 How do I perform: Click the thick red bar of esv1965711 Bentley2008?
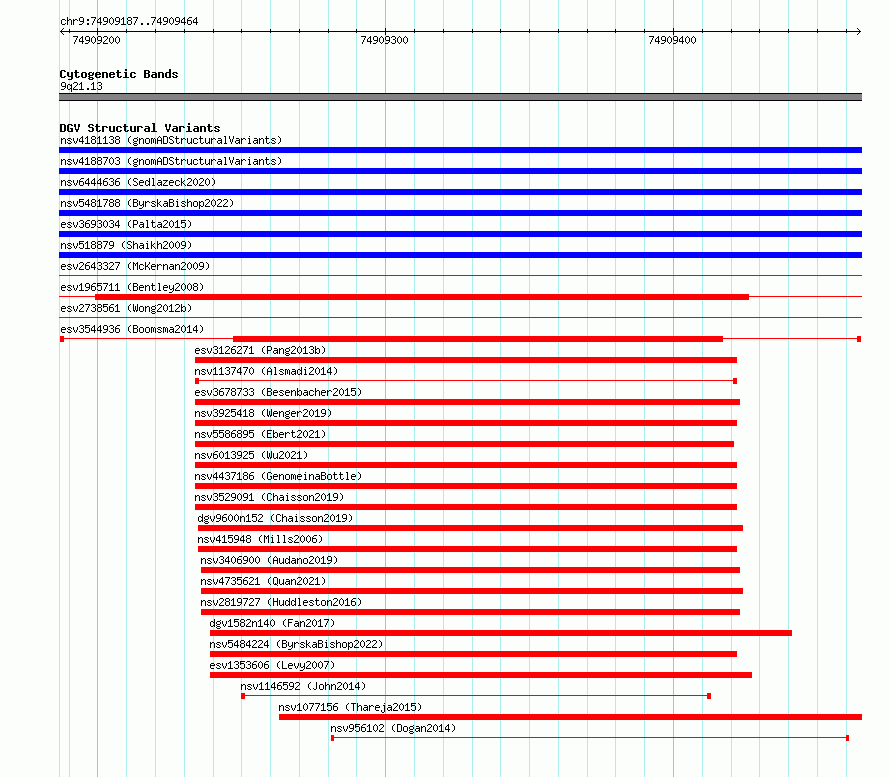click(422, 297)
